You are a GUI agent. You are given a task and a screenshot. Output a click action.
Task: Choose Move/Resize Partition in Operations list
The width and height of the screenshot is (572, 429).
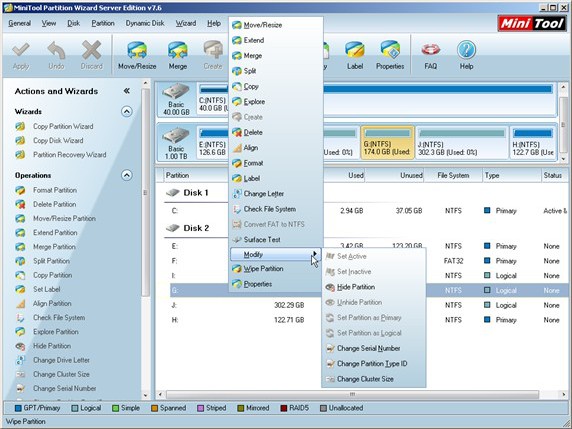(x=64, y=219)
